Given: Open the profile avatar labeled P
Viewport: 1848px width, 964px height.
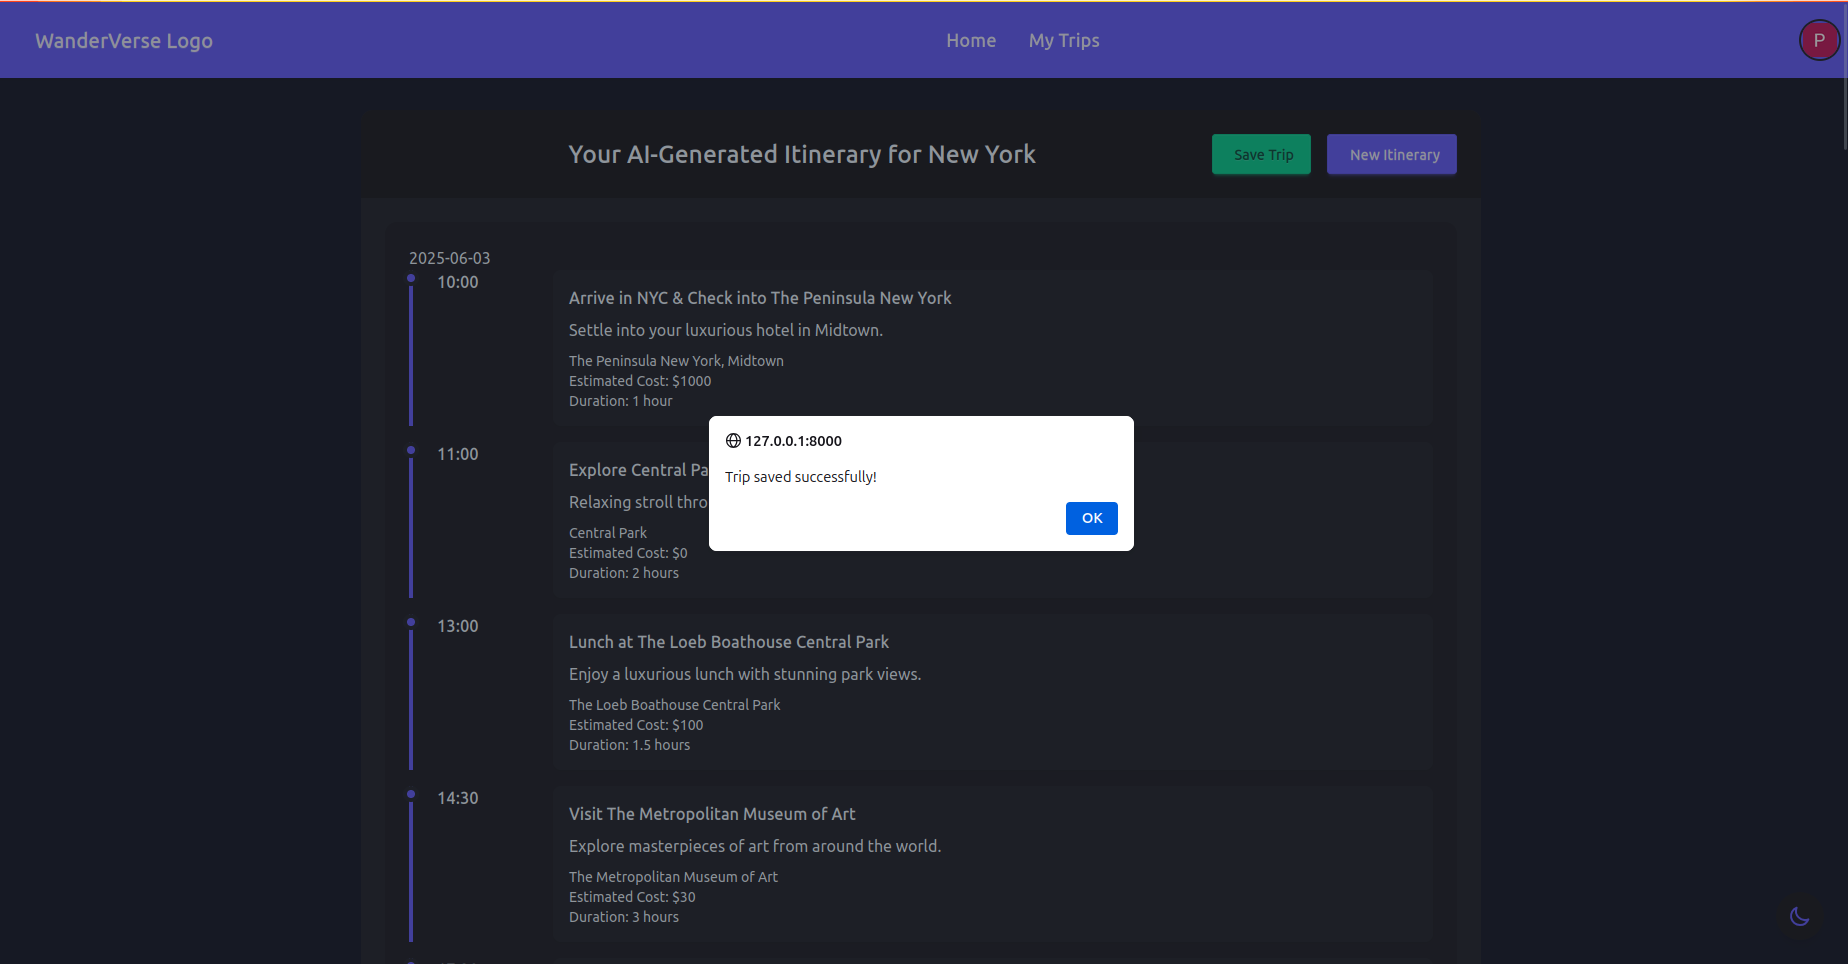Looking at the screenshot, I should tap(1818, 41).
